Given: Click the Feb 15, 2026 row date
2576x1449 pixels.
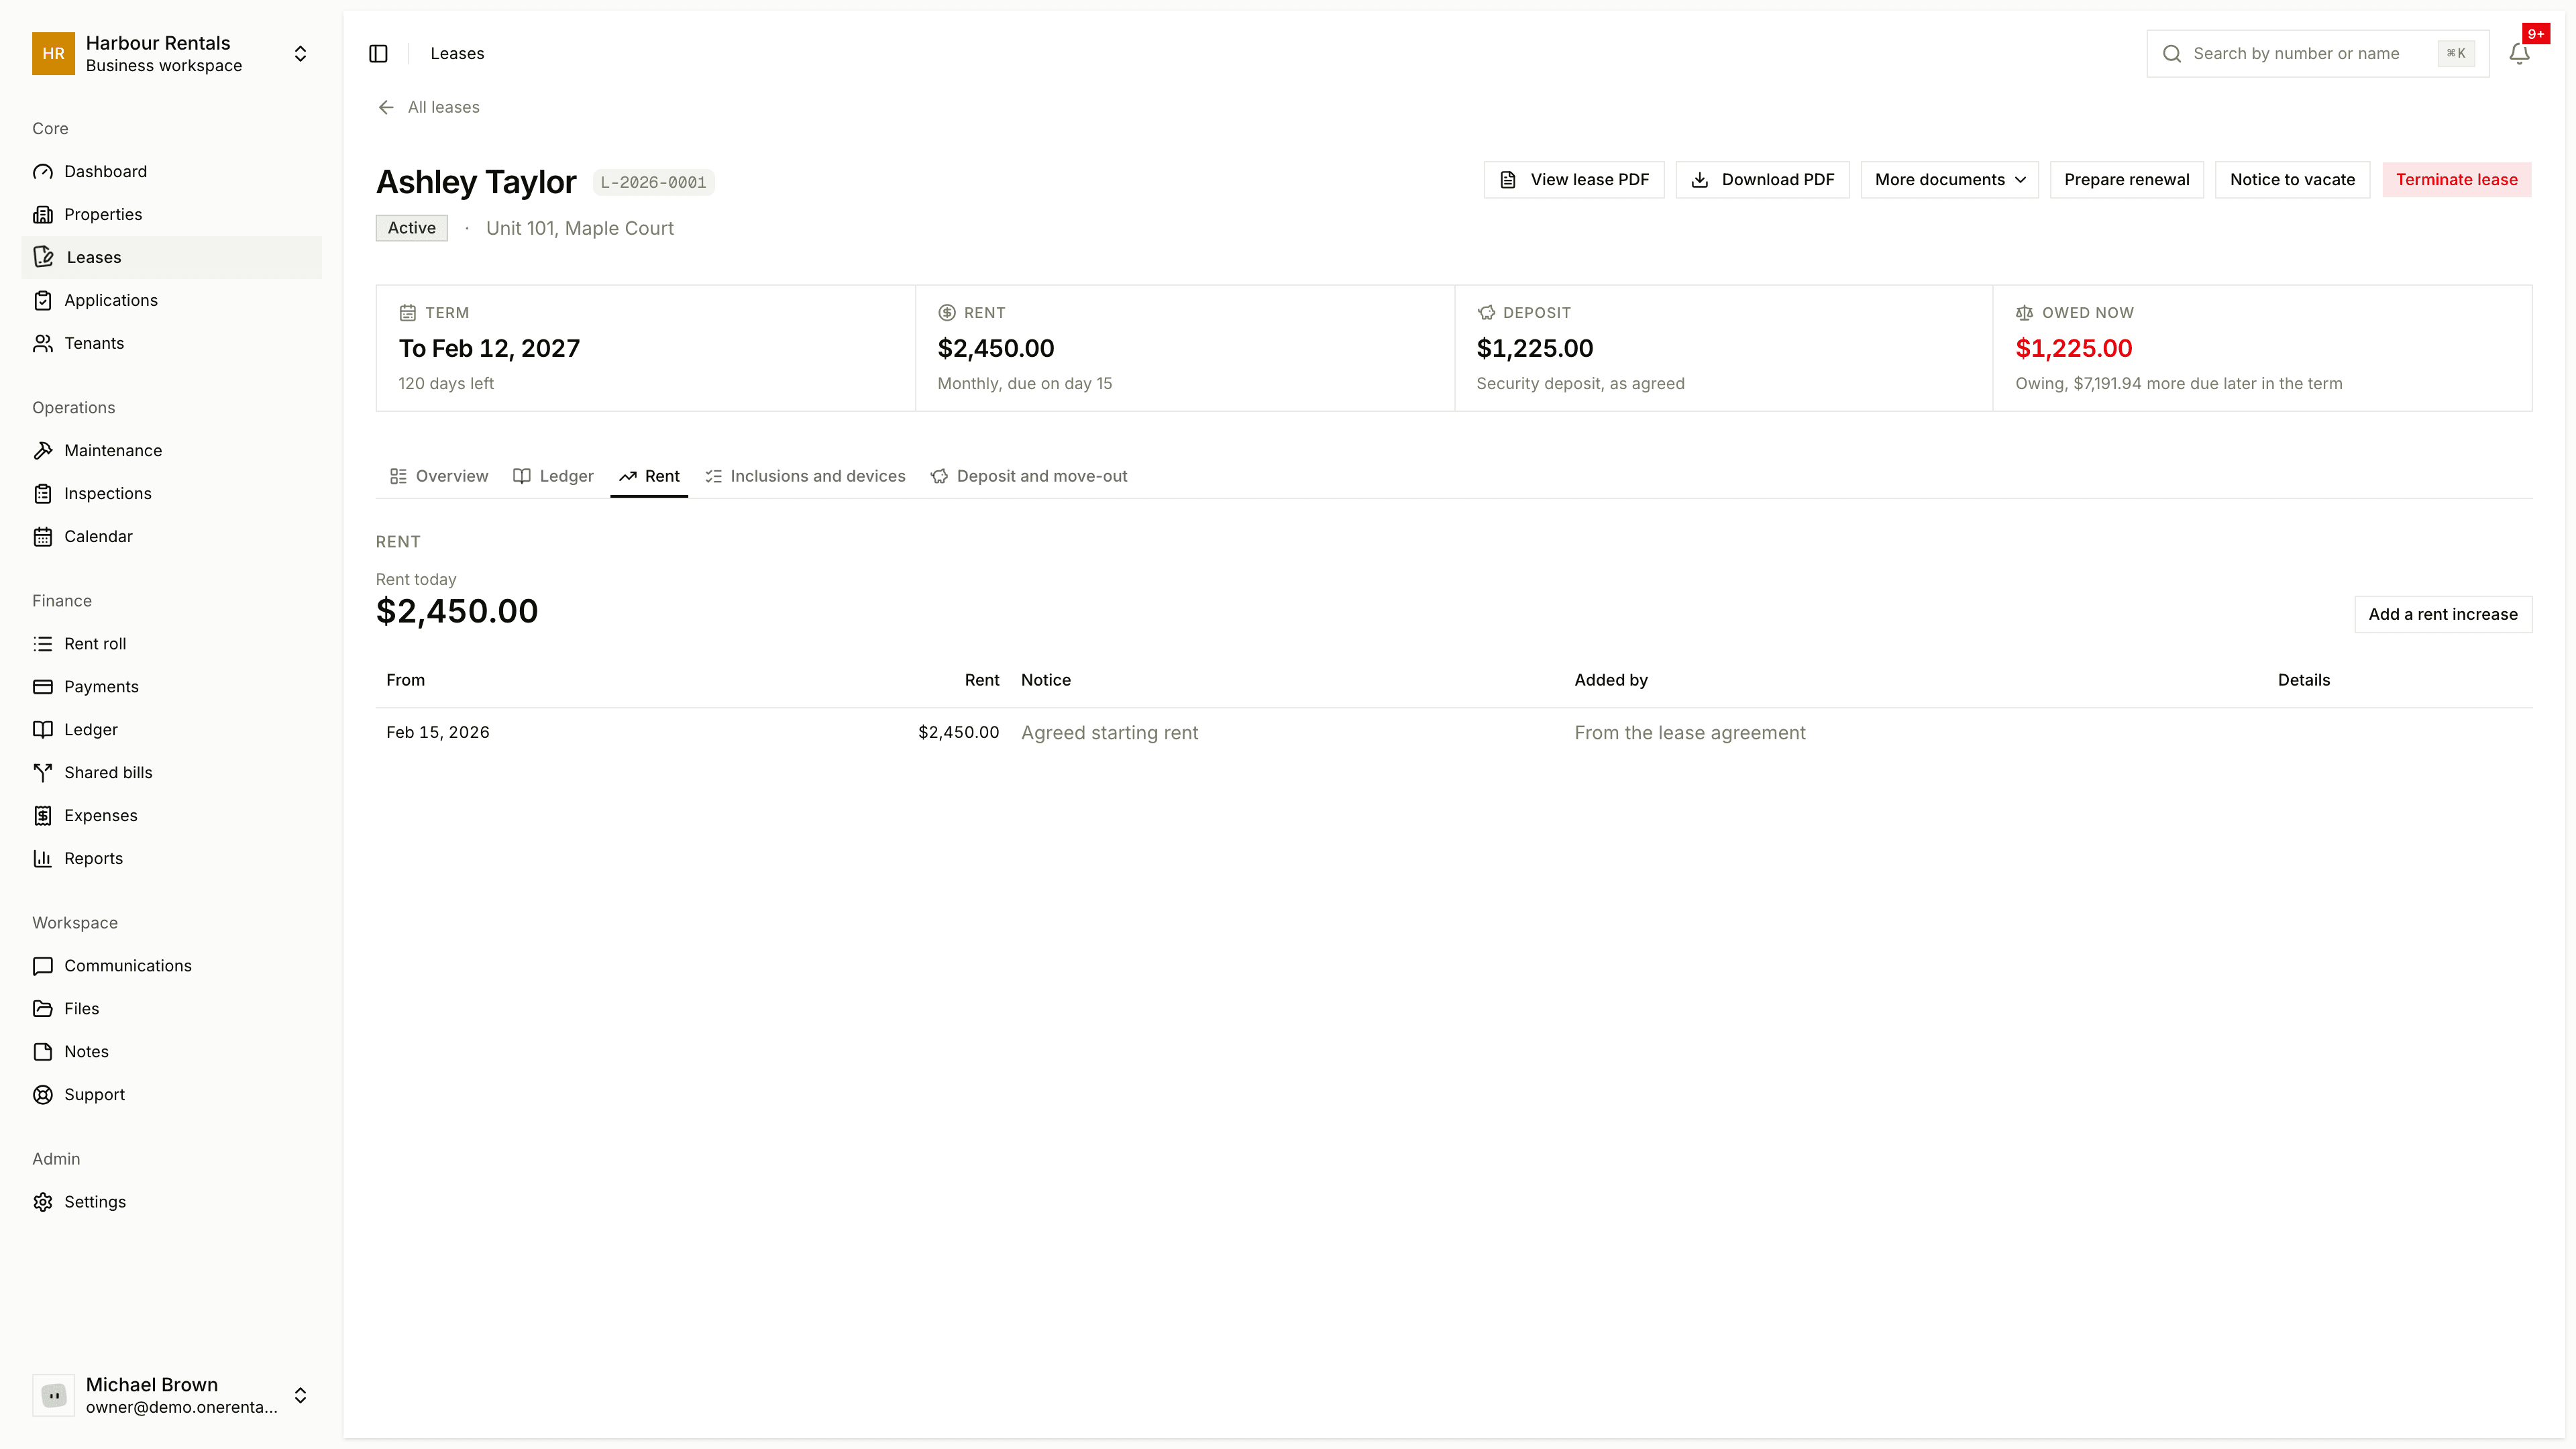Looking at the screenshot, I should (438, 733).
